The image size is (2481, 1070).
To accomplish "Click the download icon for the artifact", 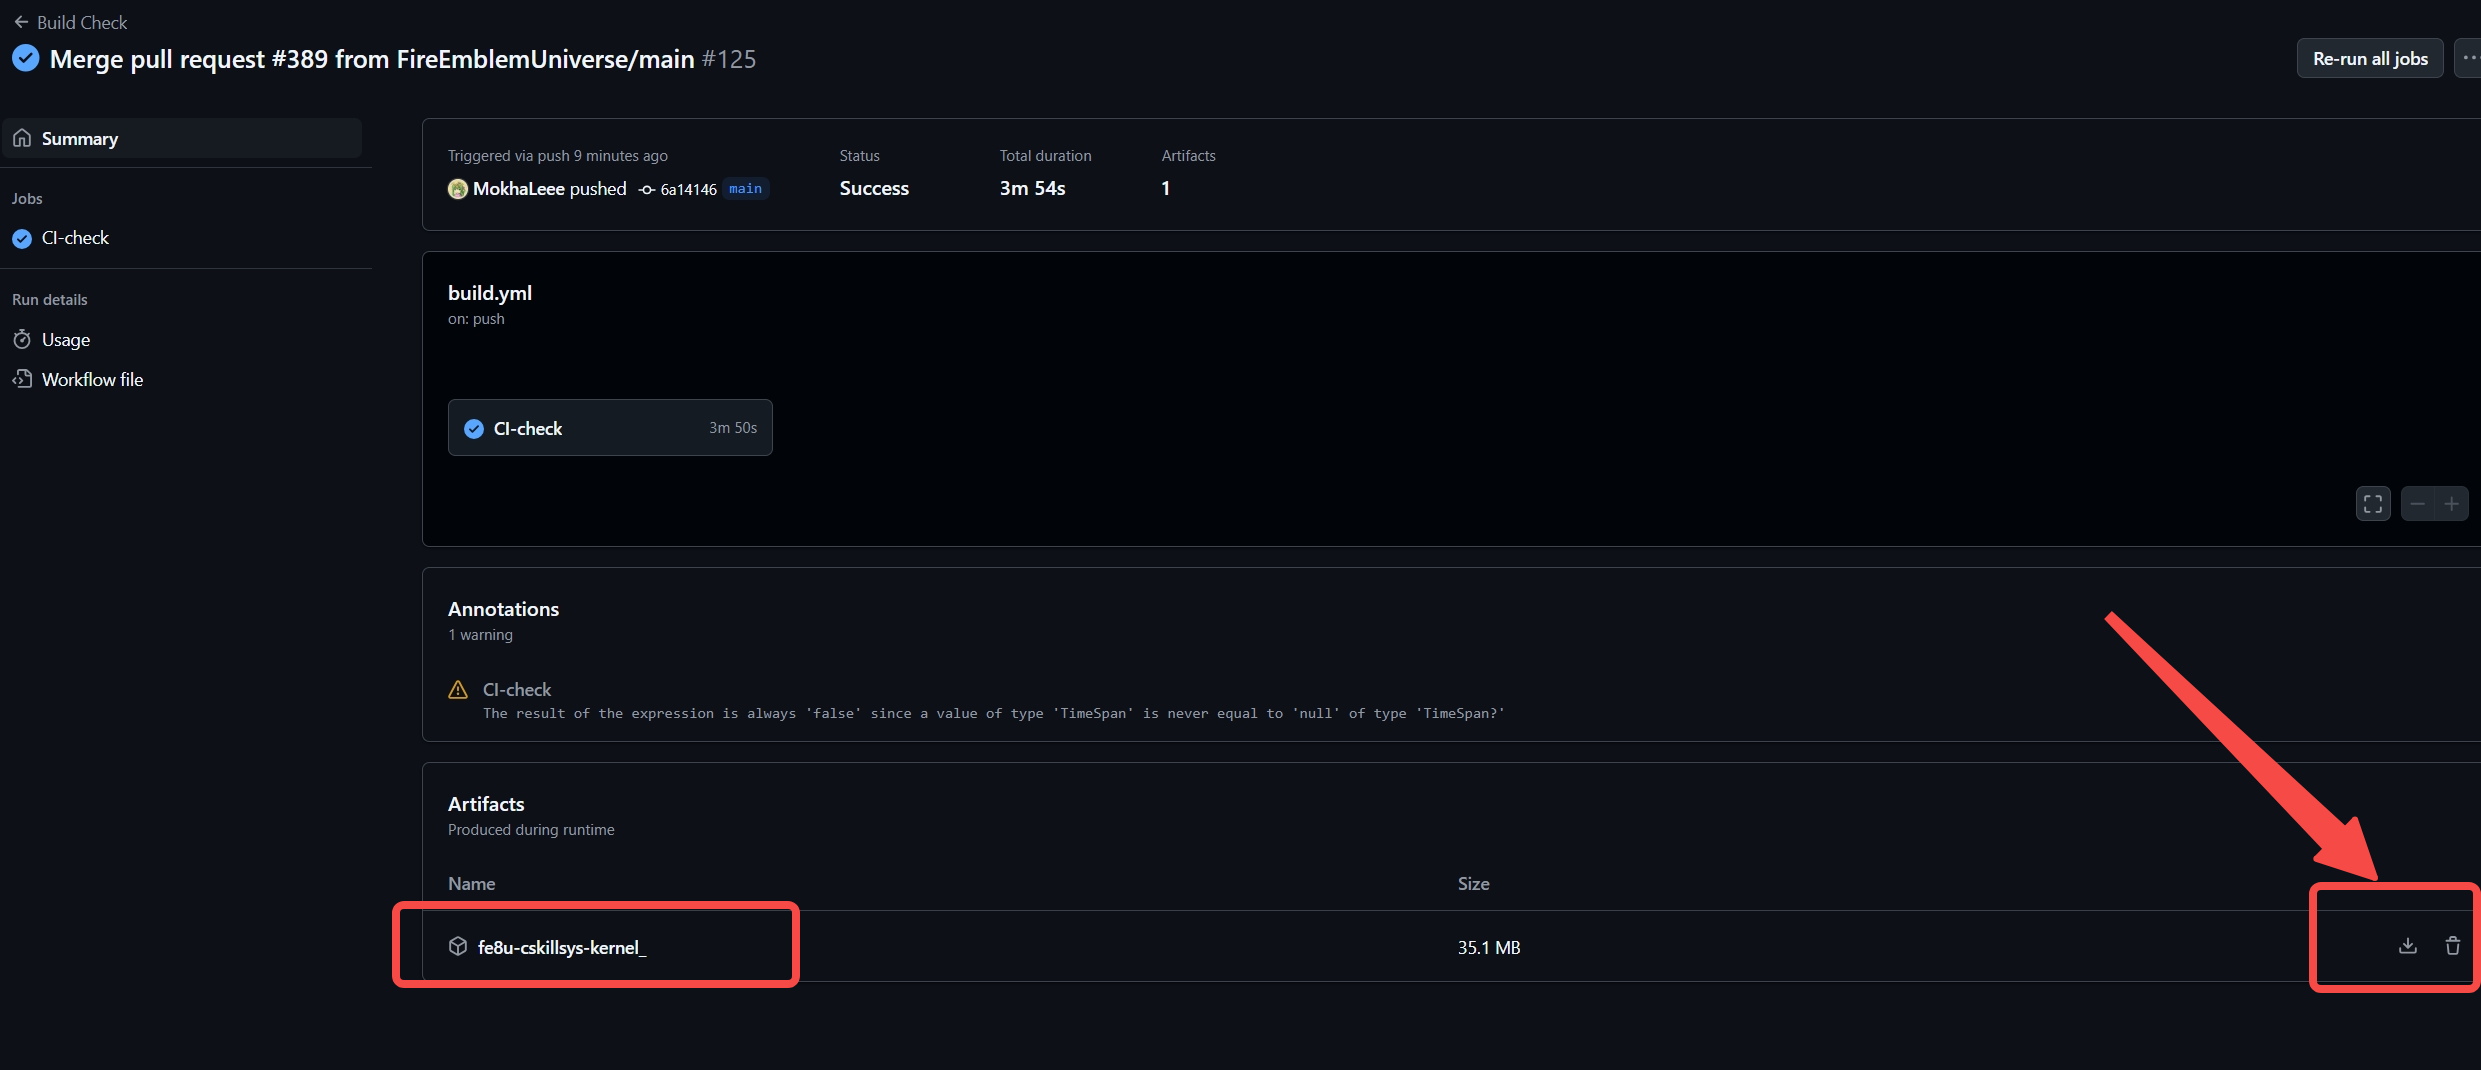I will pyautogui.click(x=2408, y=946).
